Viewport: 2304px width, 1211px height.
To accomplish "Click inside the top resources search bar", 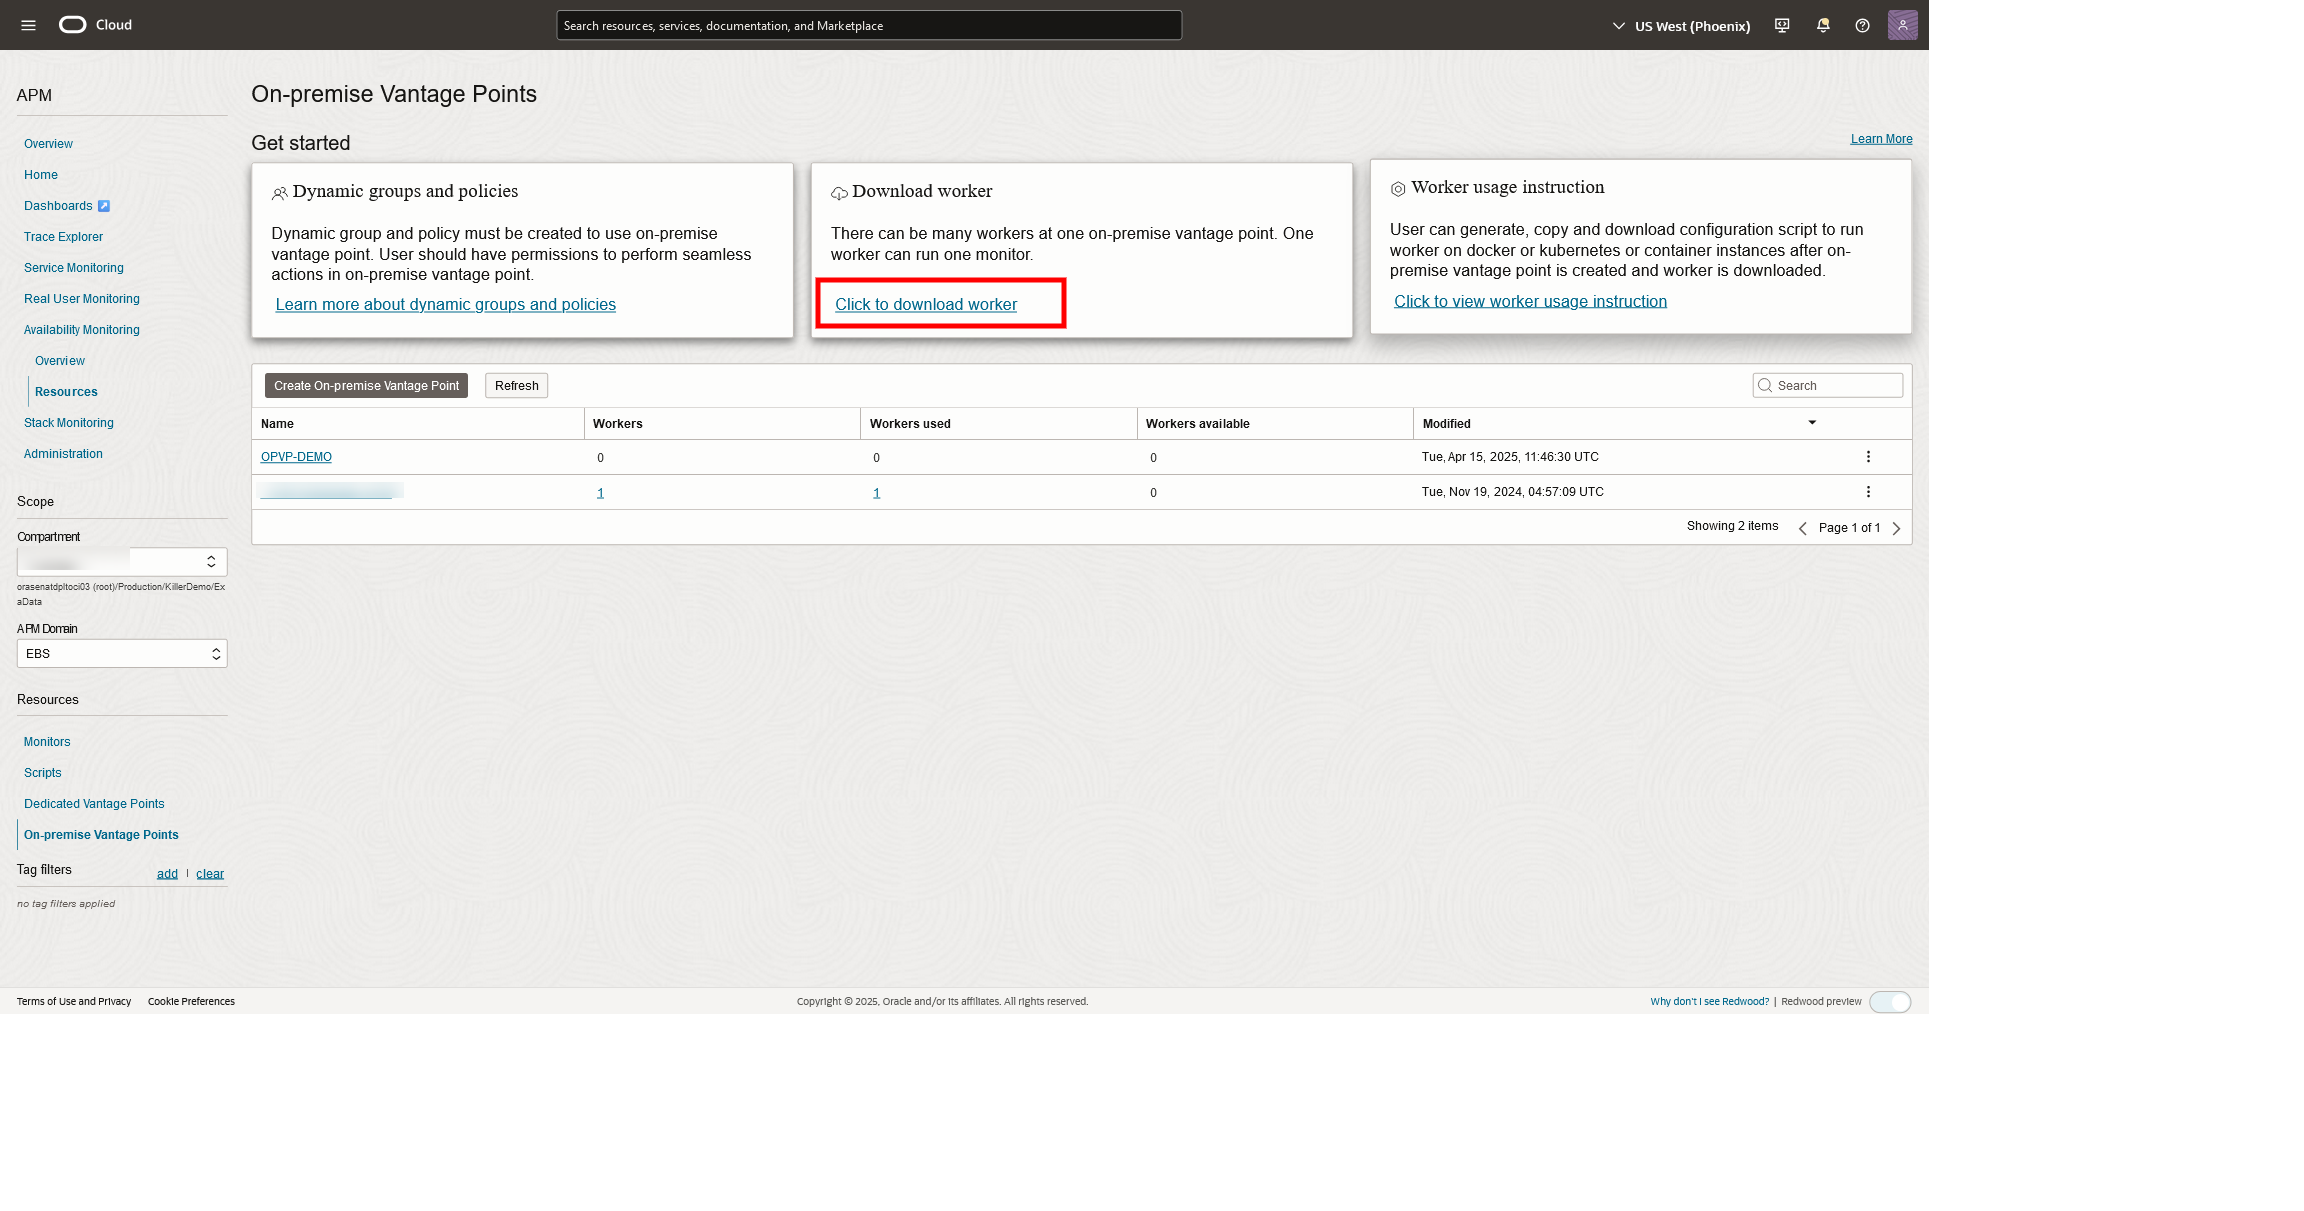I will (868, 25).
